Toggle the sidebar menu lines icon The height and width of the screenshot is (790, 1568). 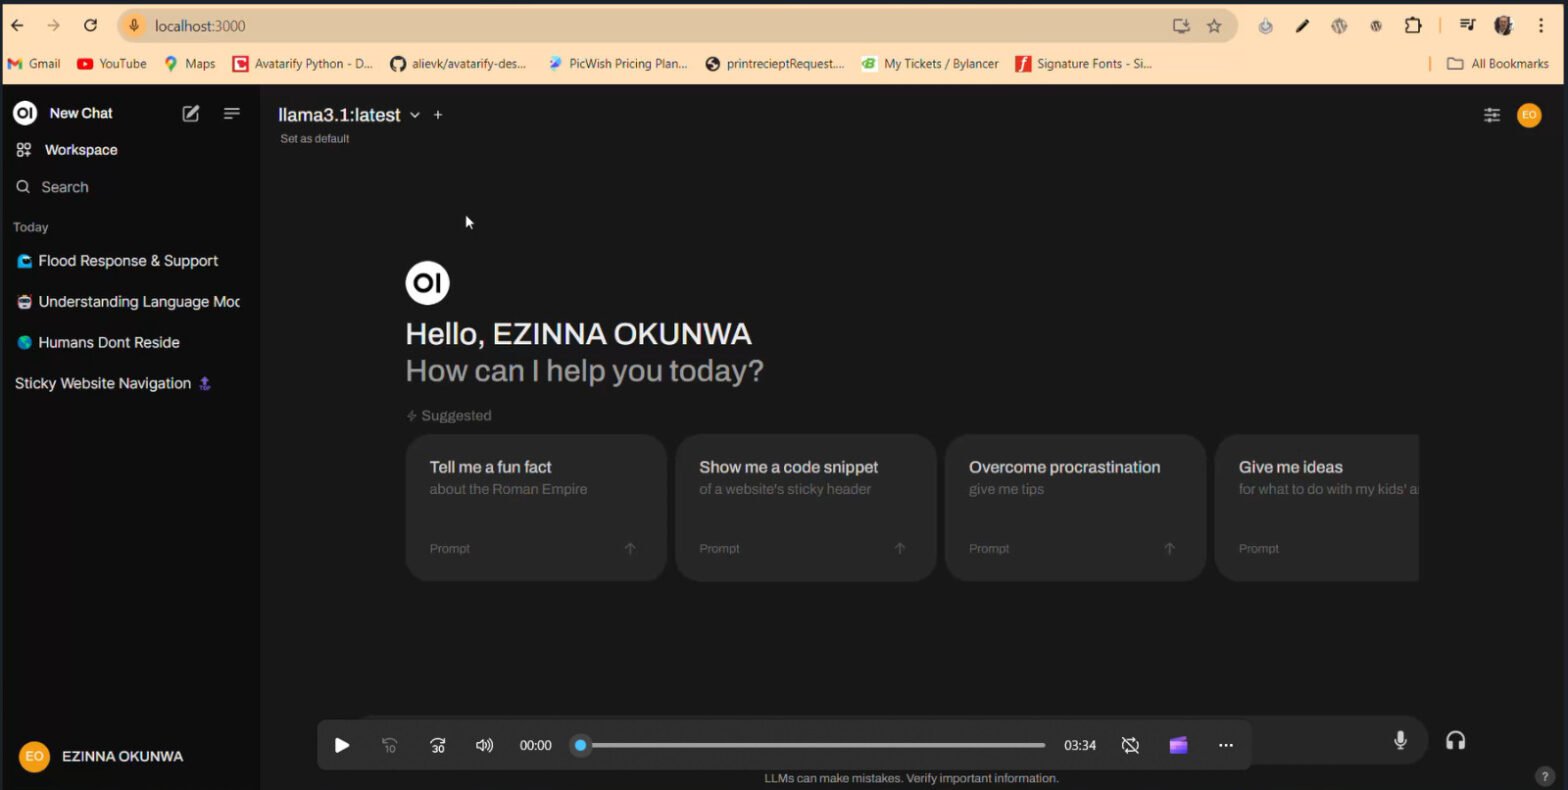232,114
